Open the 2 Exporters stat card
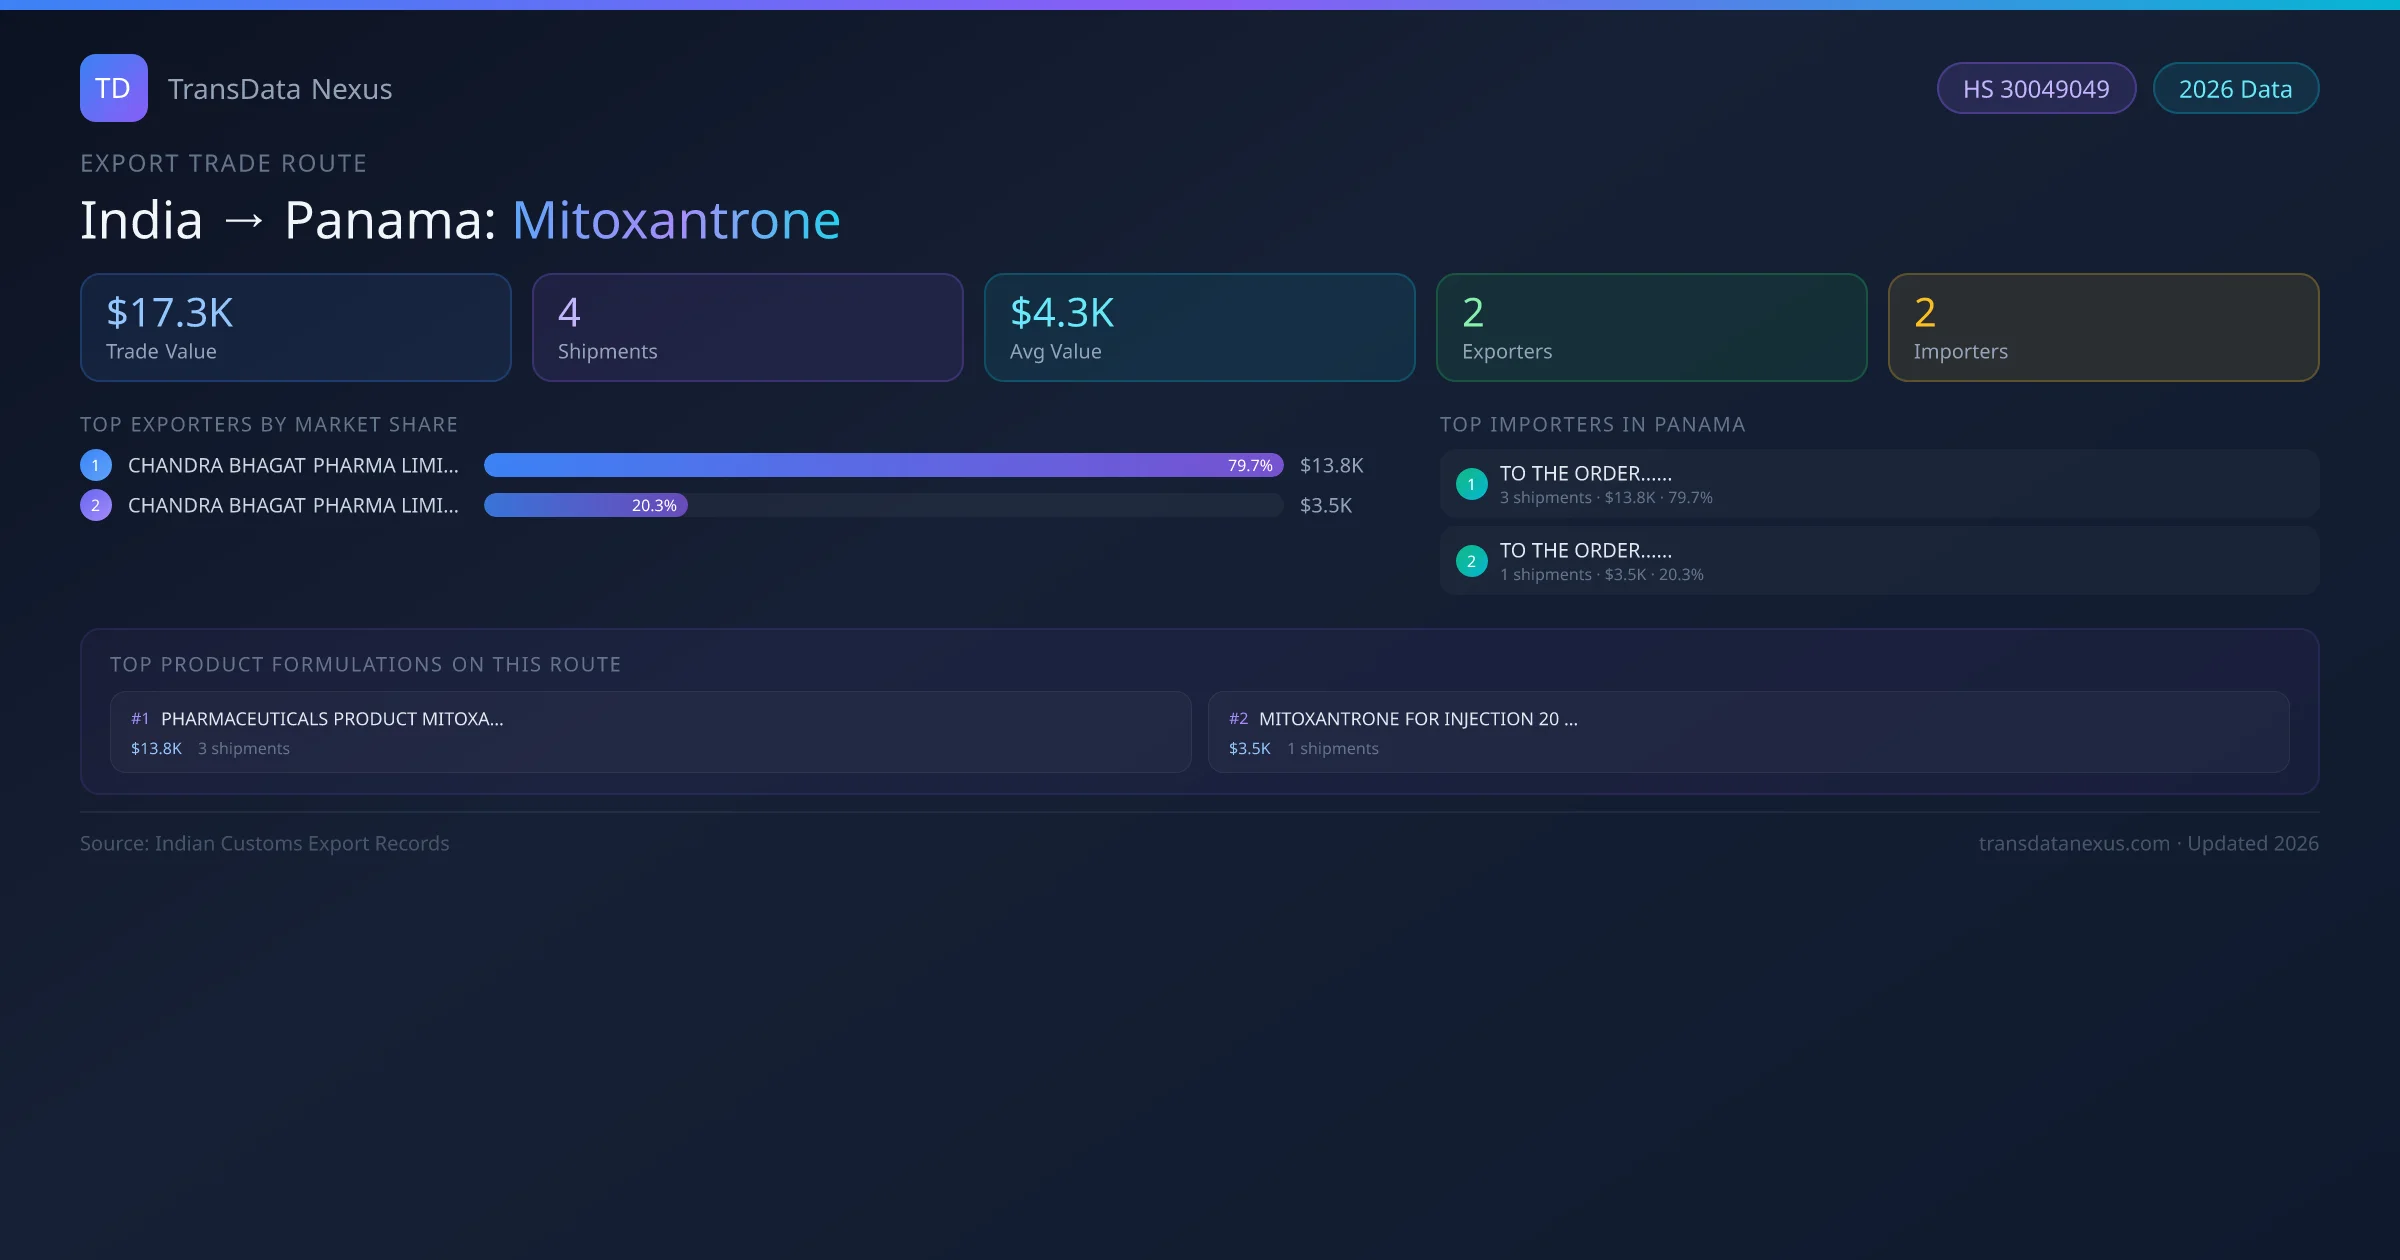The image size is (2400, 1260). point(1651,328)
